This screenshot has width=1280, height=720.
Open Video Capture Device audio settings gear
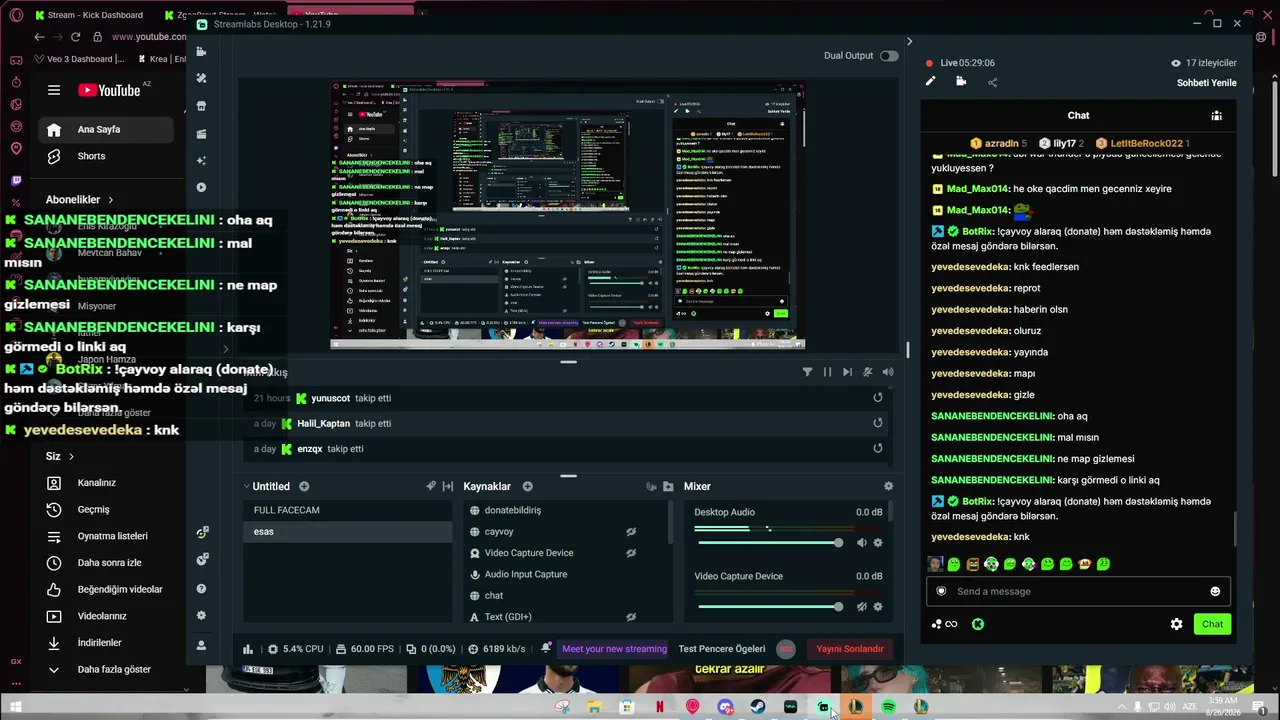[x=878, y=607]
